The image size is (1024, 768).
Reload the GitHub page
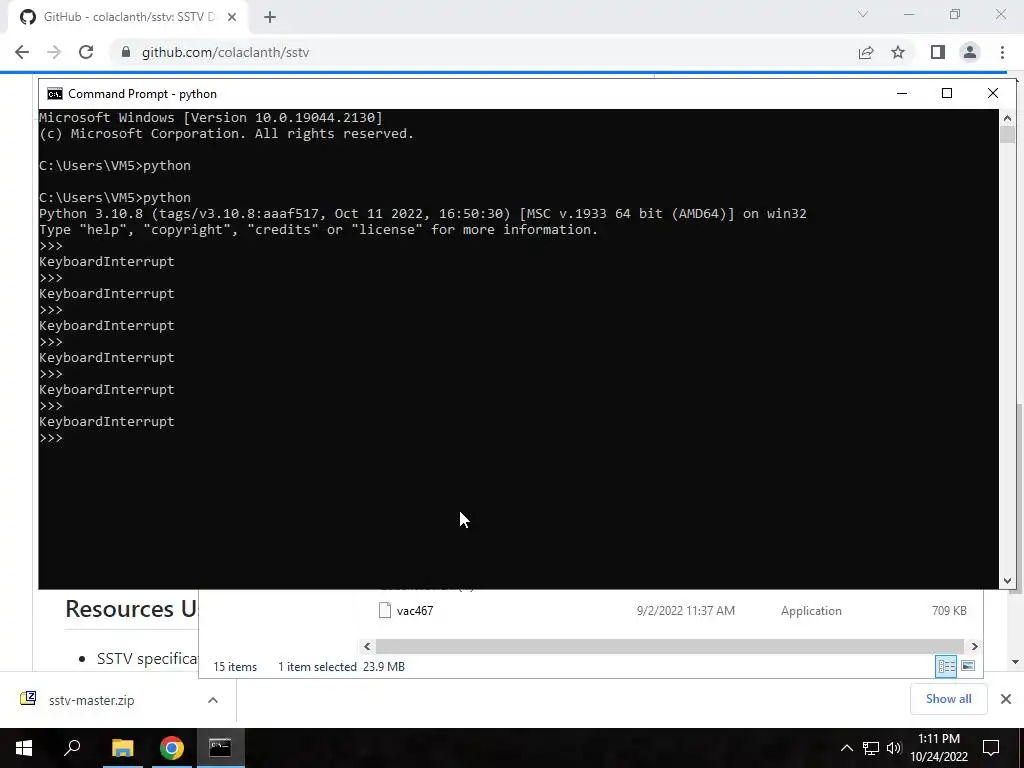click(86, 52)
